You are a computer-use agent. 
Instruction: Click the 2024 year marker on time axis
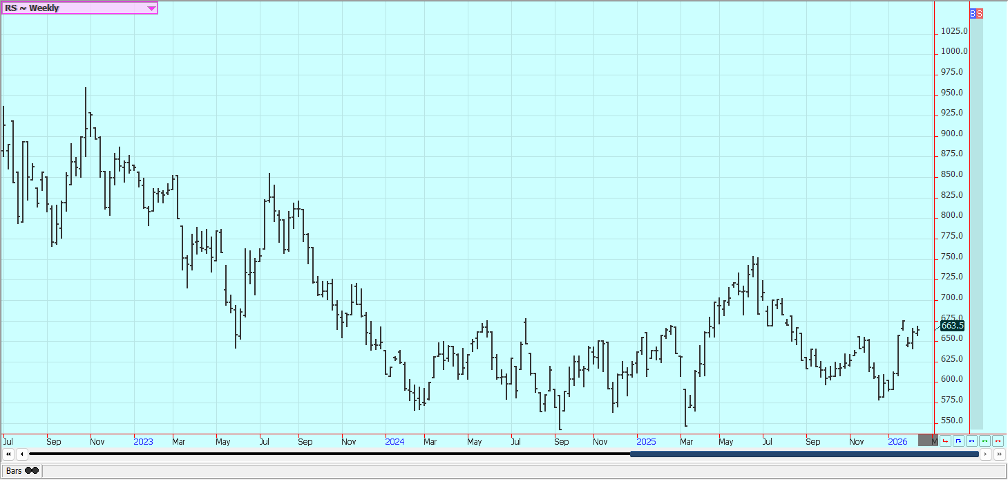point(394,440)
